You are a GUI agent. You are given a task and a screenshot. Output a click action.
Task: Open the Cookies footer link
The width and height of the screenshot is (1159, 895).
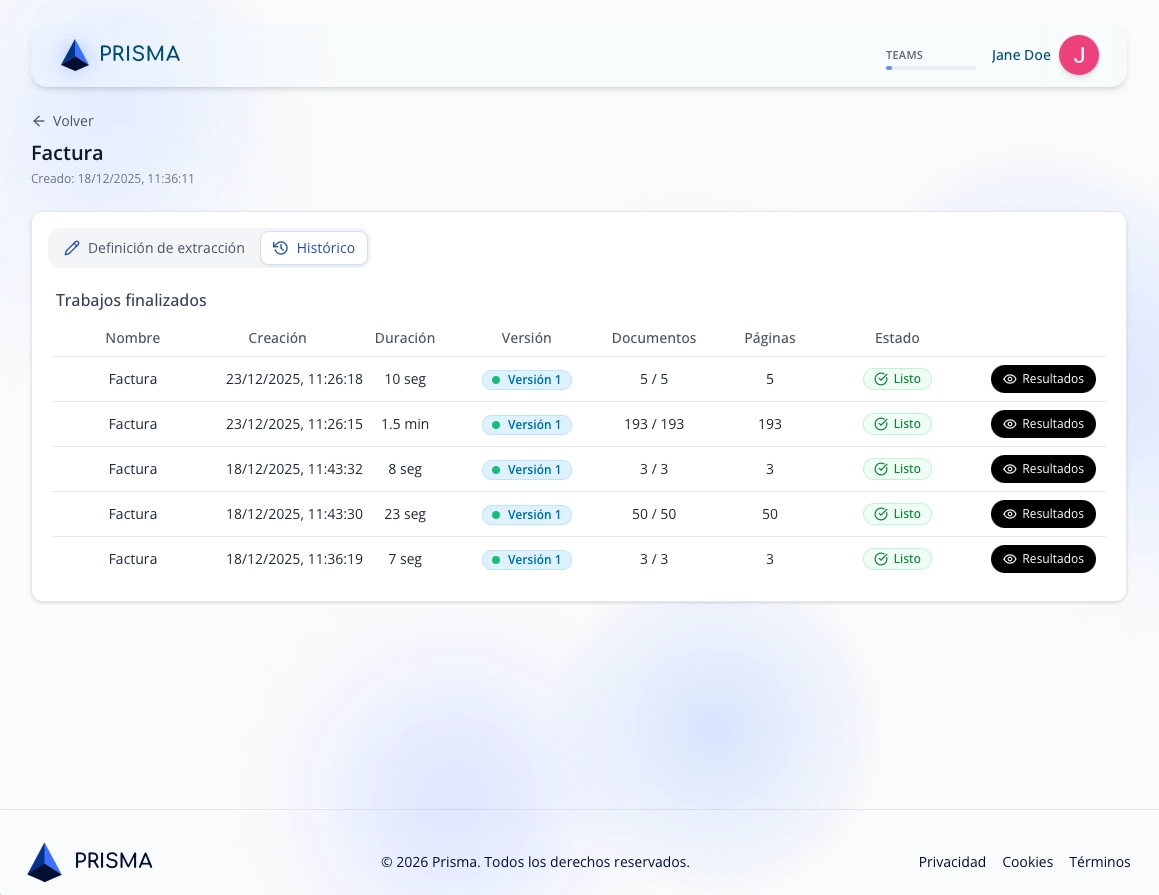pos(1027,862)
